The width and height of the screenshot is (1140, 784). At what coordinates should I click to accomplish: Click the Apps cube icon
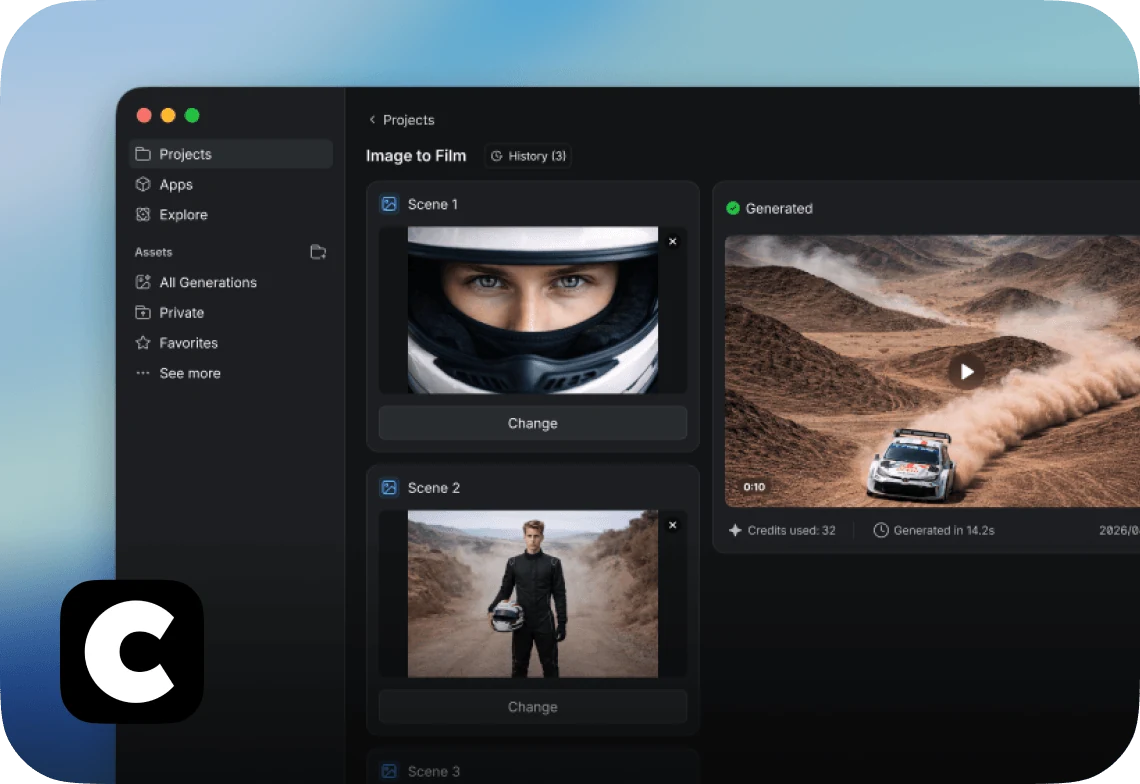point(143,185)
